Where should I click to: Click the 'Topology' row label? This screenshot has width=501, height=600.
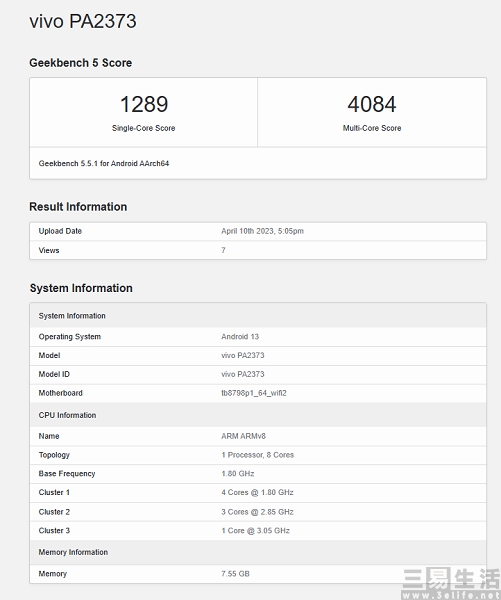pos(54,455)
